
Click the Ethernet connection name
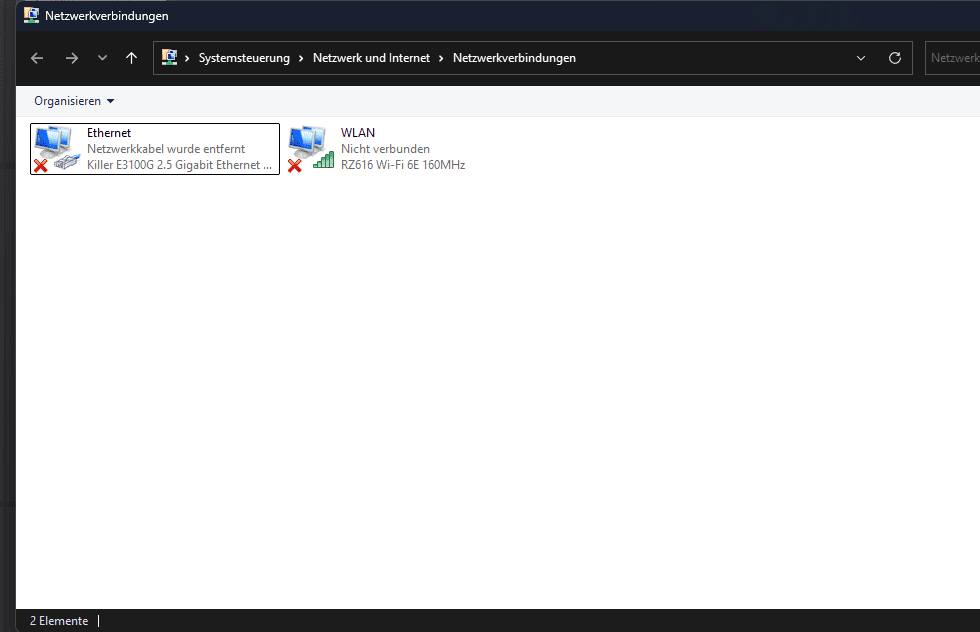coord(109,133)
